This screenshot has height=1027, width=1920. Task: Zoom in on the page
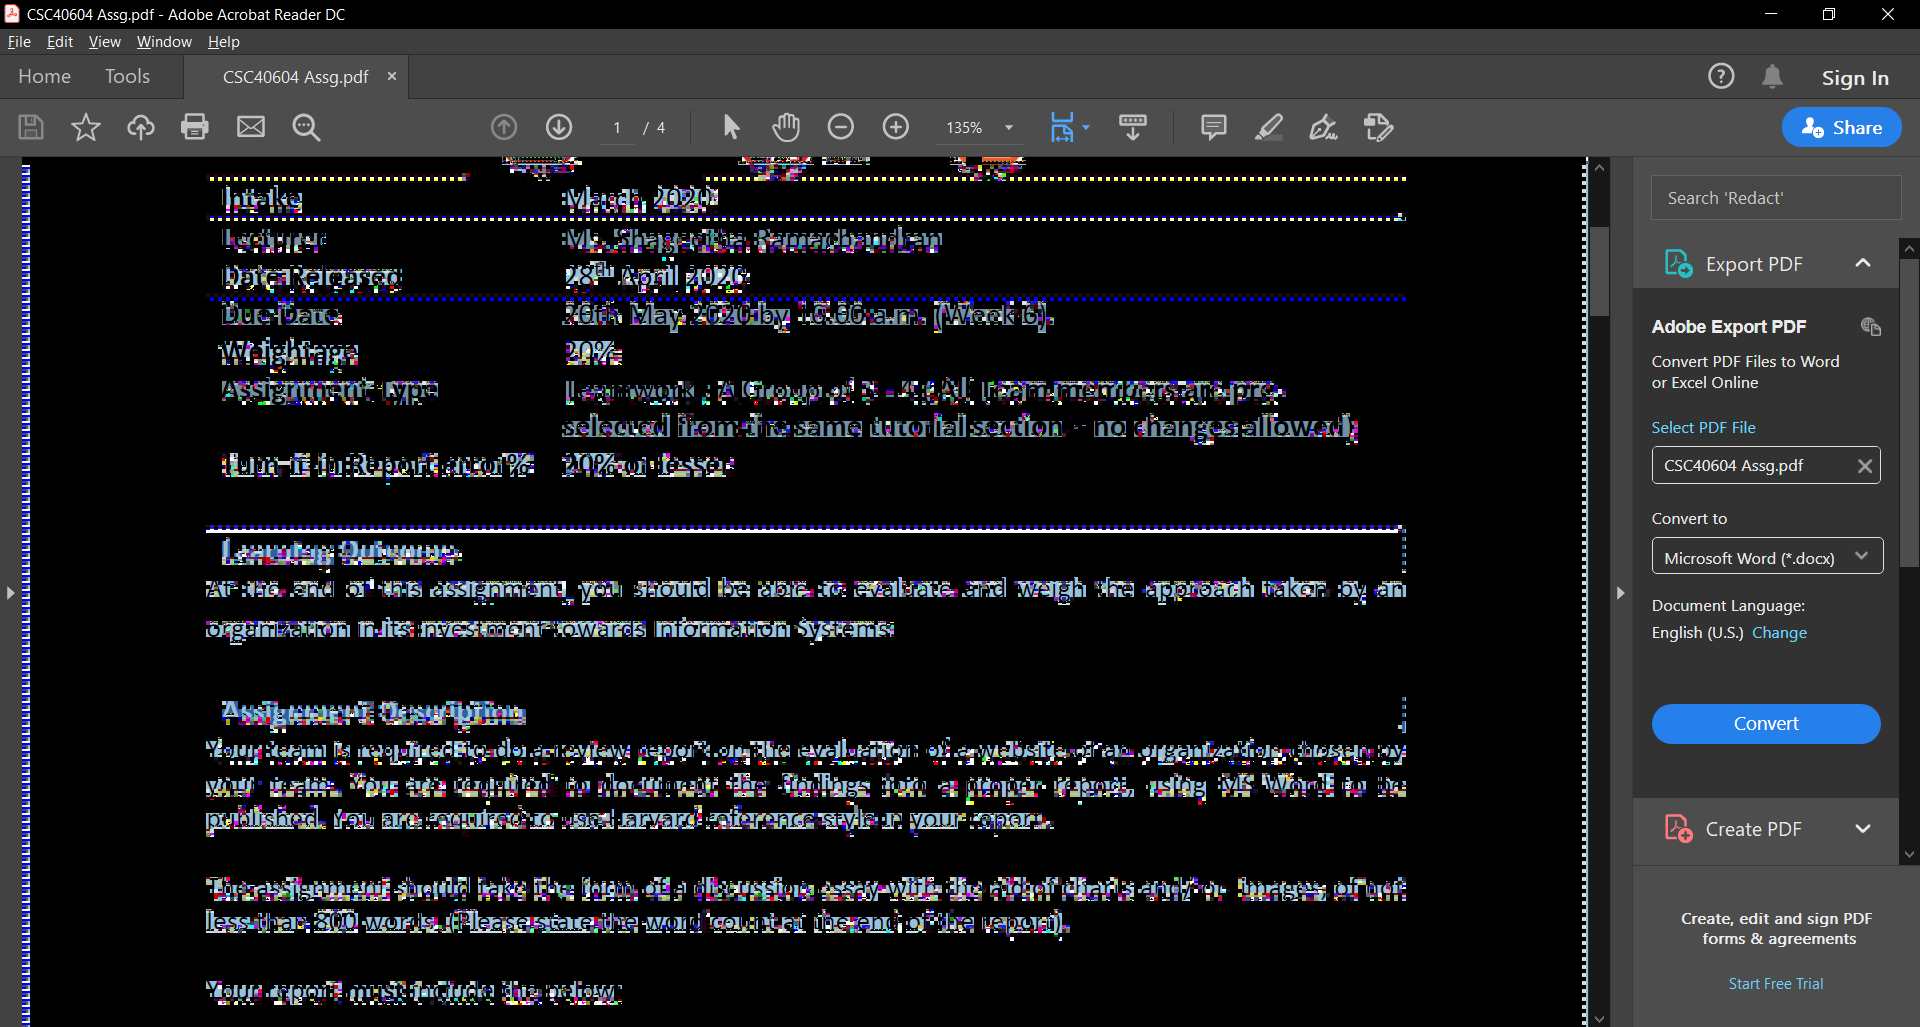click(x=896, y=127)
